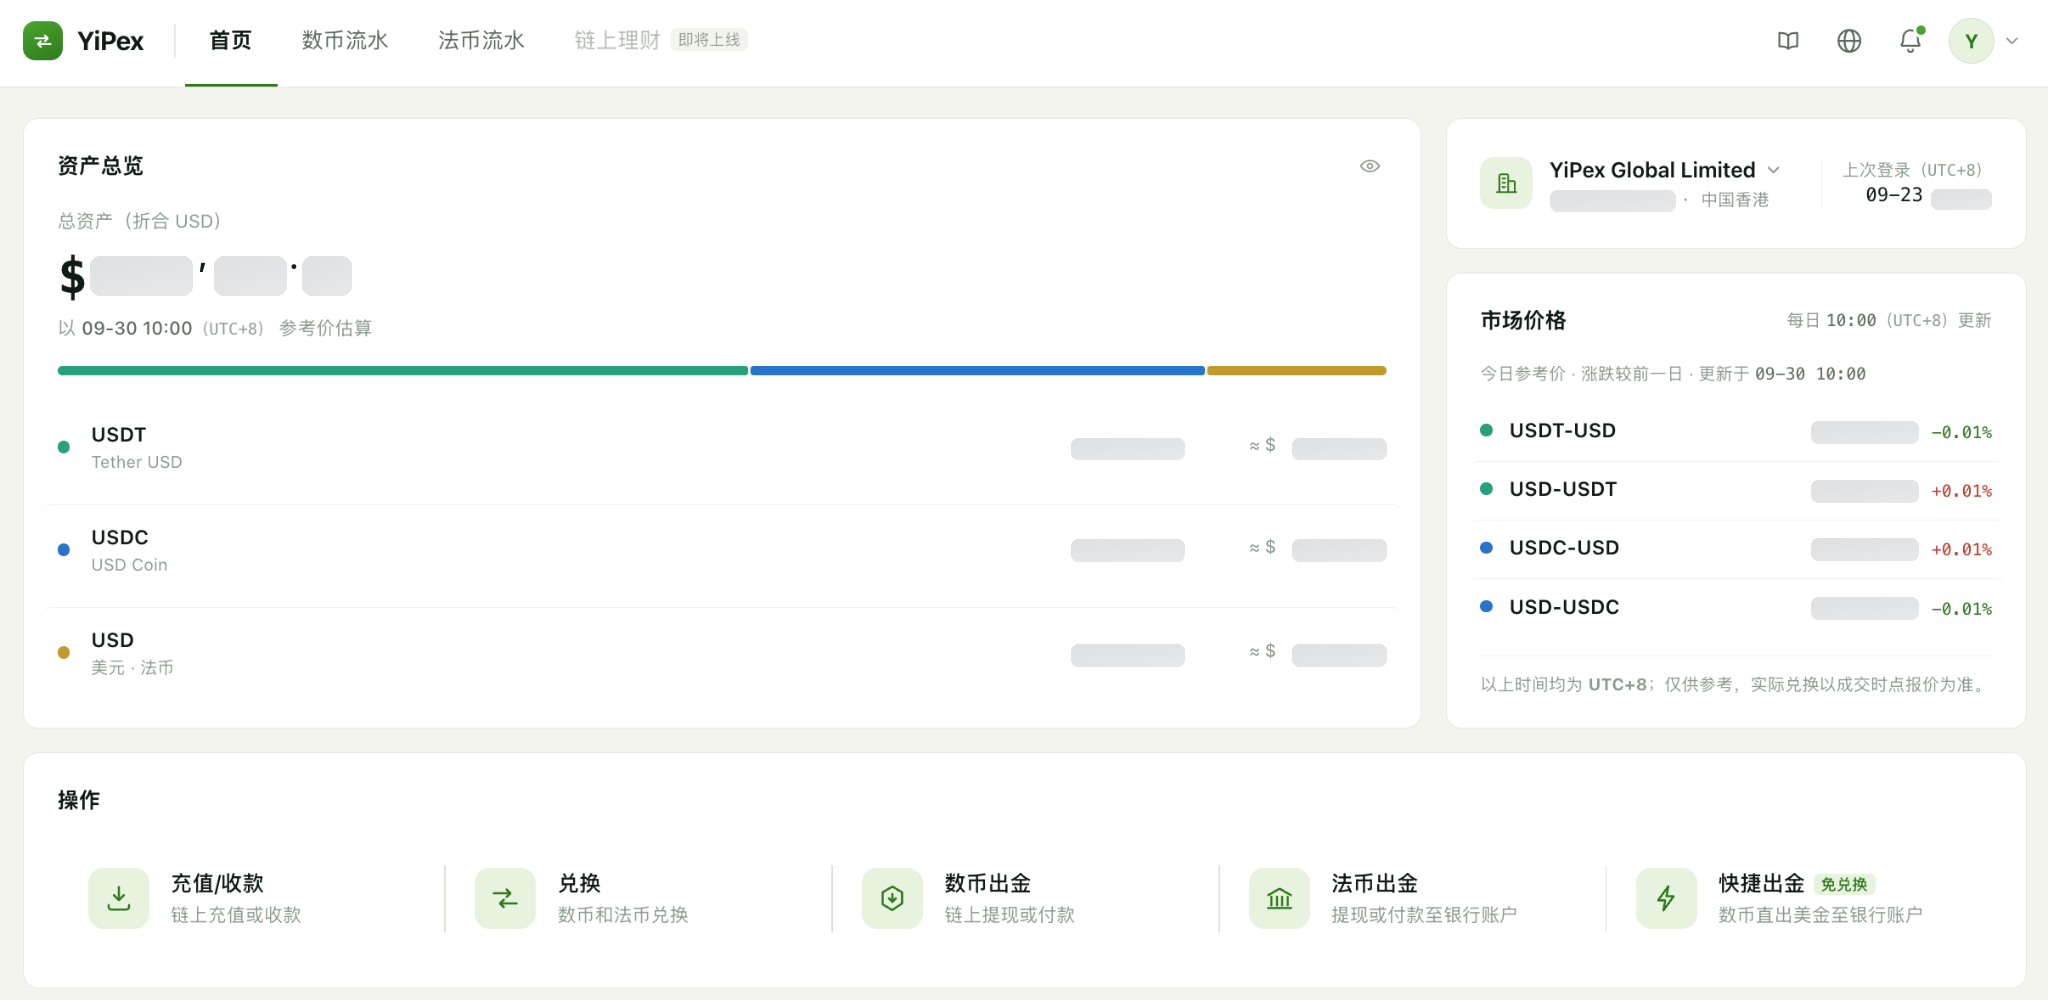Image resolution: width=2048 pixels, height=1000 pixels.
Task: Open the language globe icon
Action: (1849, 41)
